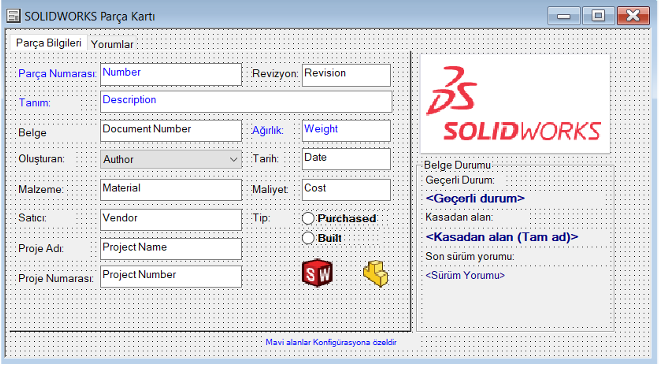Viewport: 660px width, 365px height.
Task: Click the Material input field
Action: (x=171, y=189)
